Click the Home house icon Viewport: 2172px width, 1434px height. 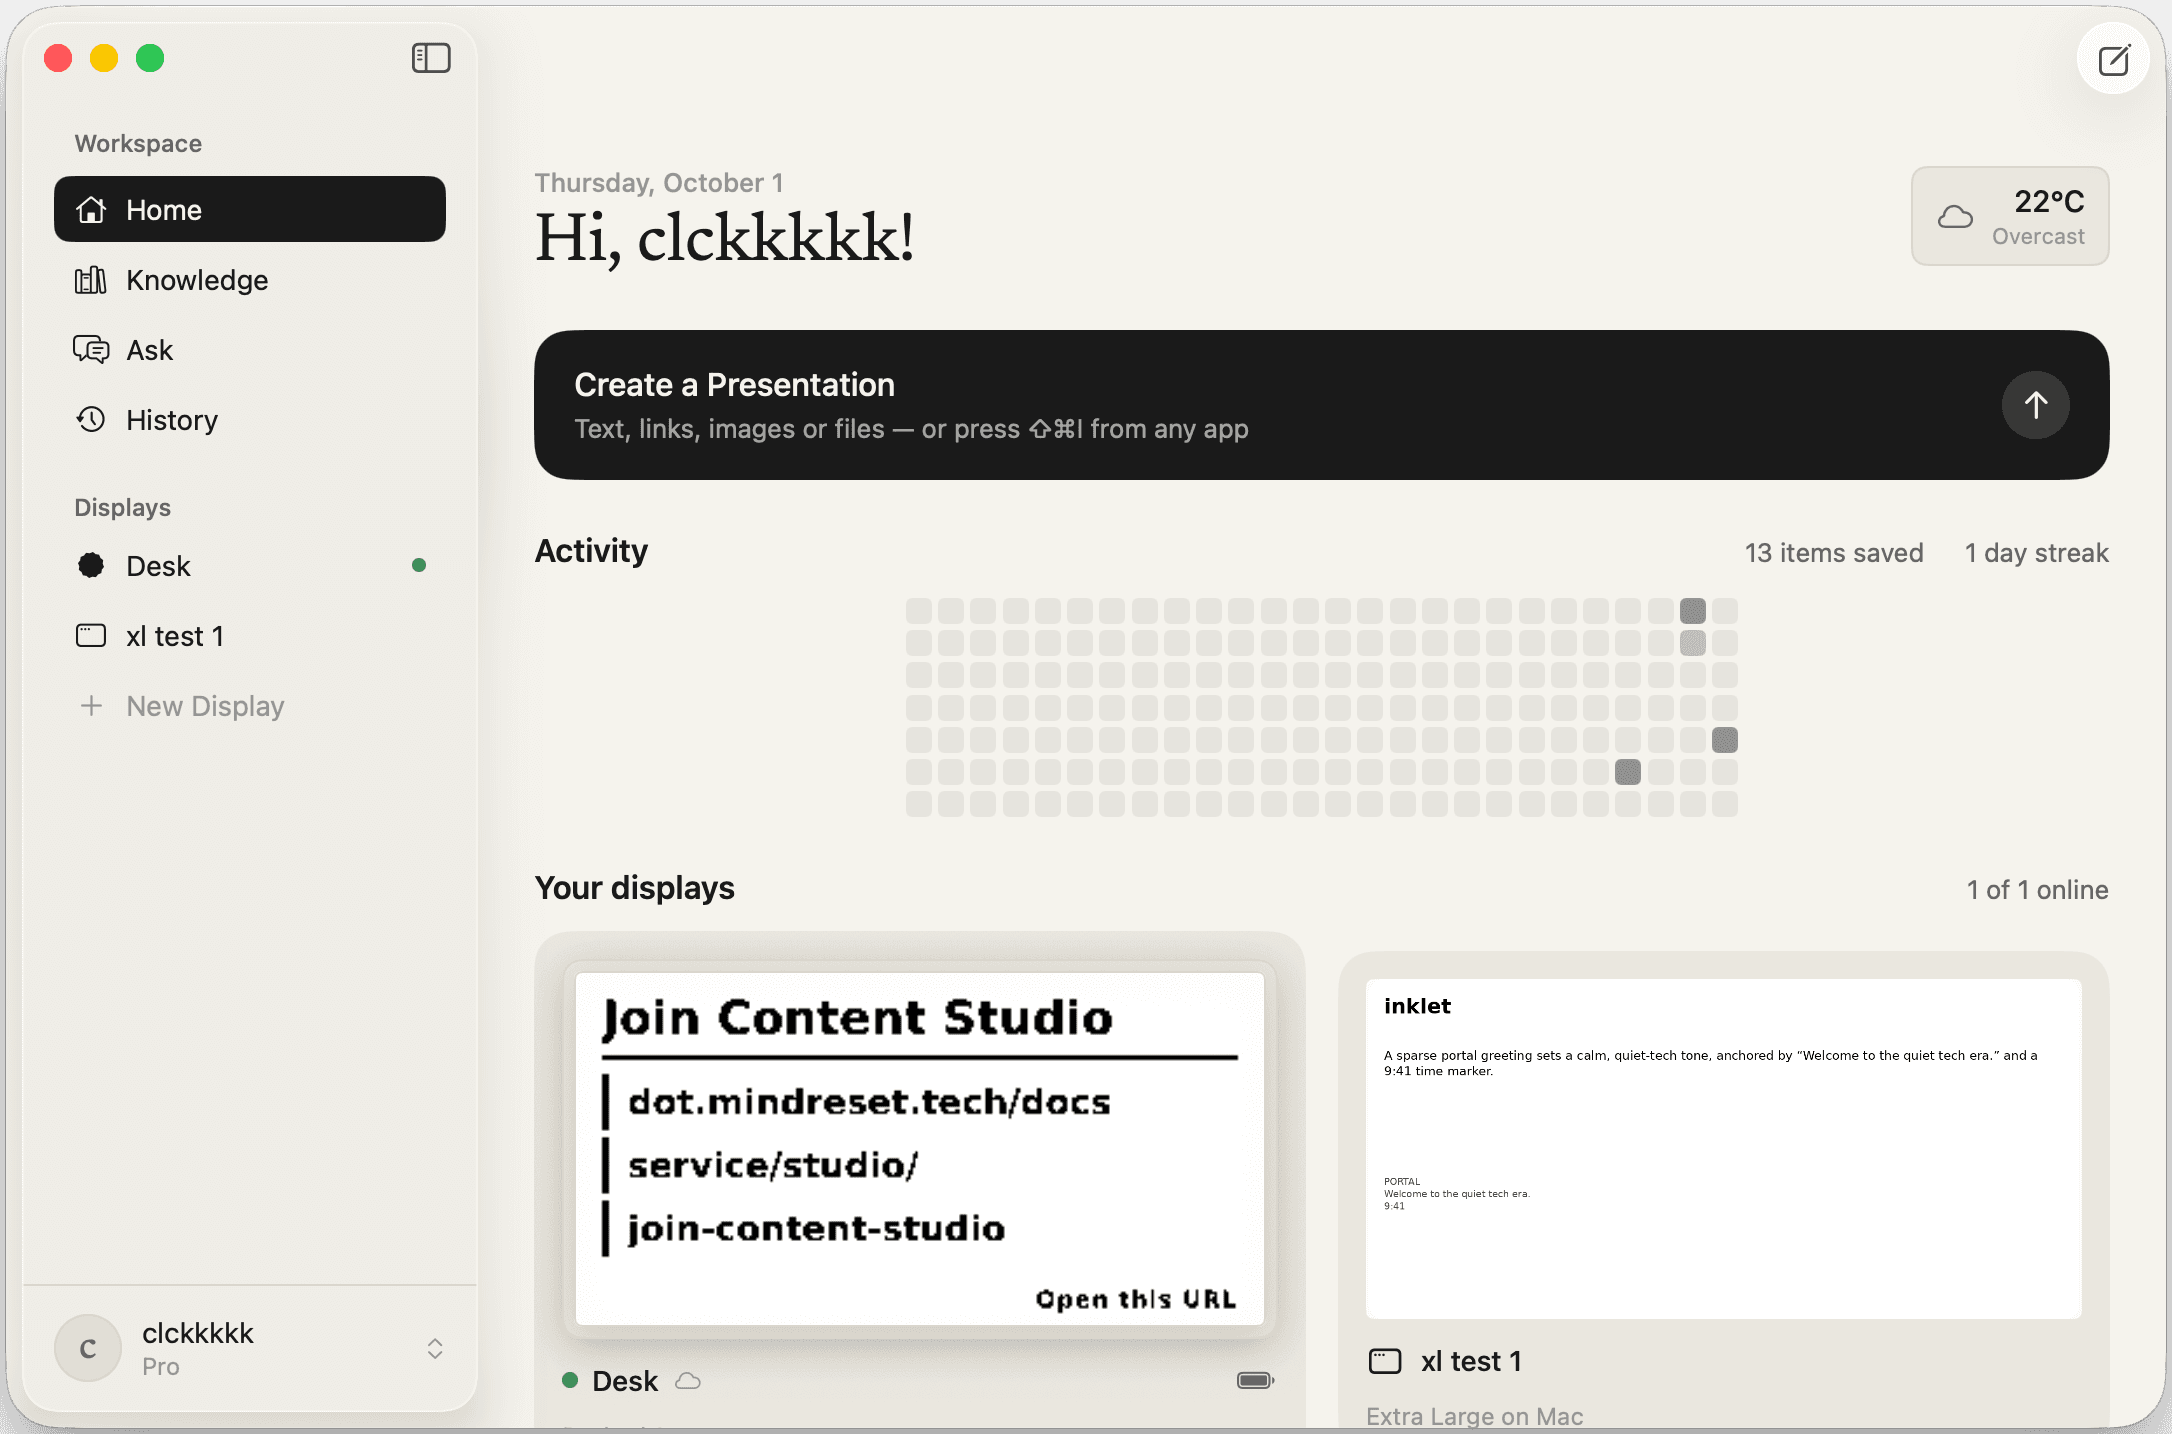click(x=91, y=209)
